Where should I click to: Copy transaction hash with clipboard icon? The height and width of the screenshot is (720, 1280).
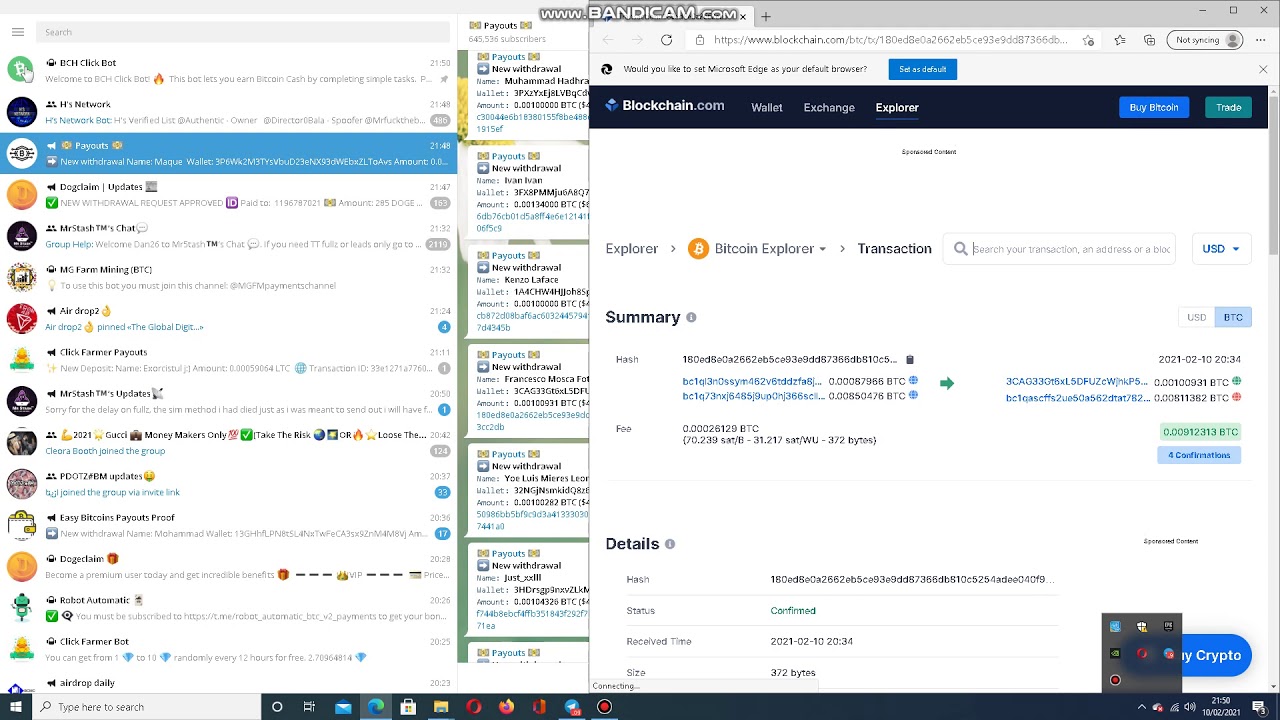(x=910, y=359)
